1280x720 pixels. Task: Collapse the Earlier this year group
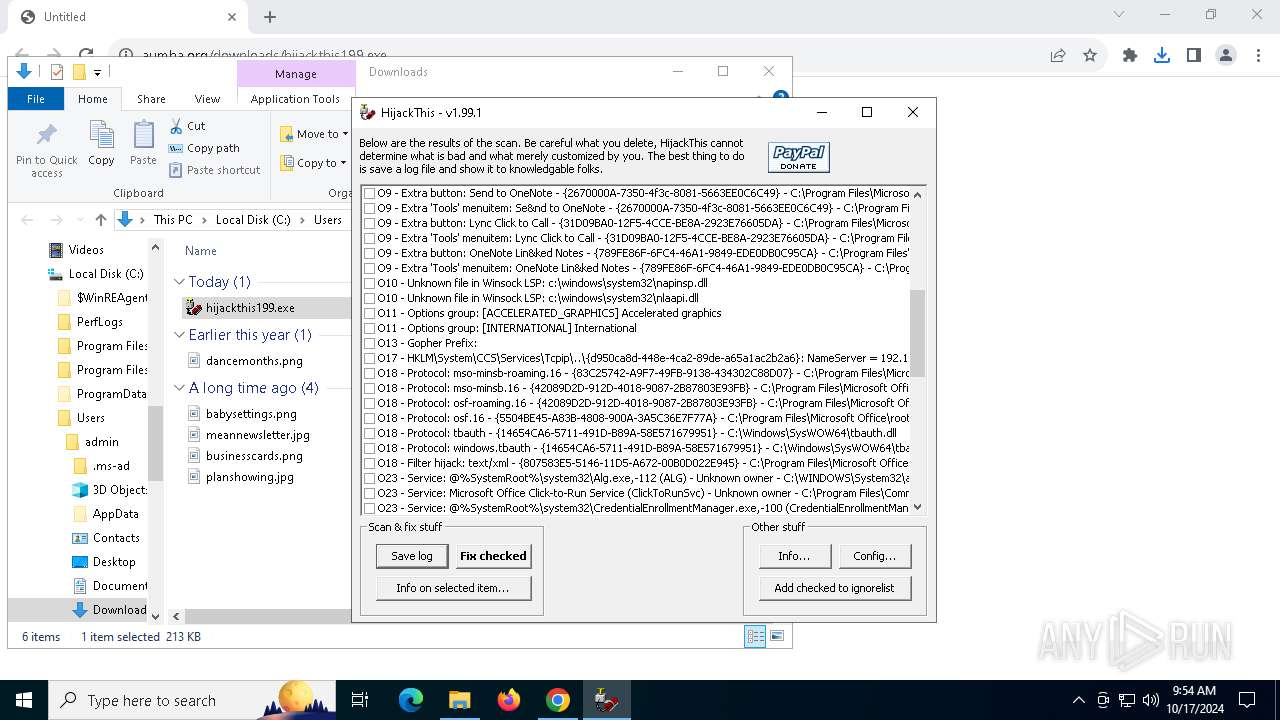point(179,335)
